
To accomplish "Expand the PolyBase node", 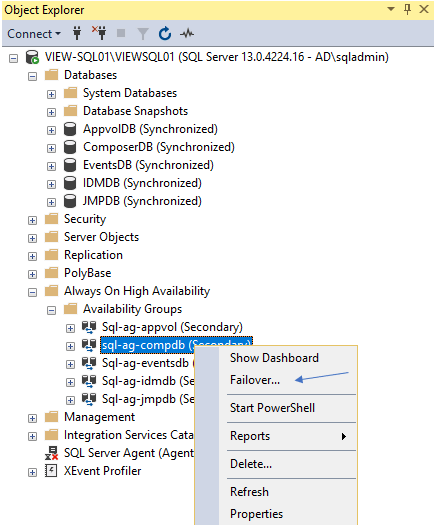I will 32,274.
